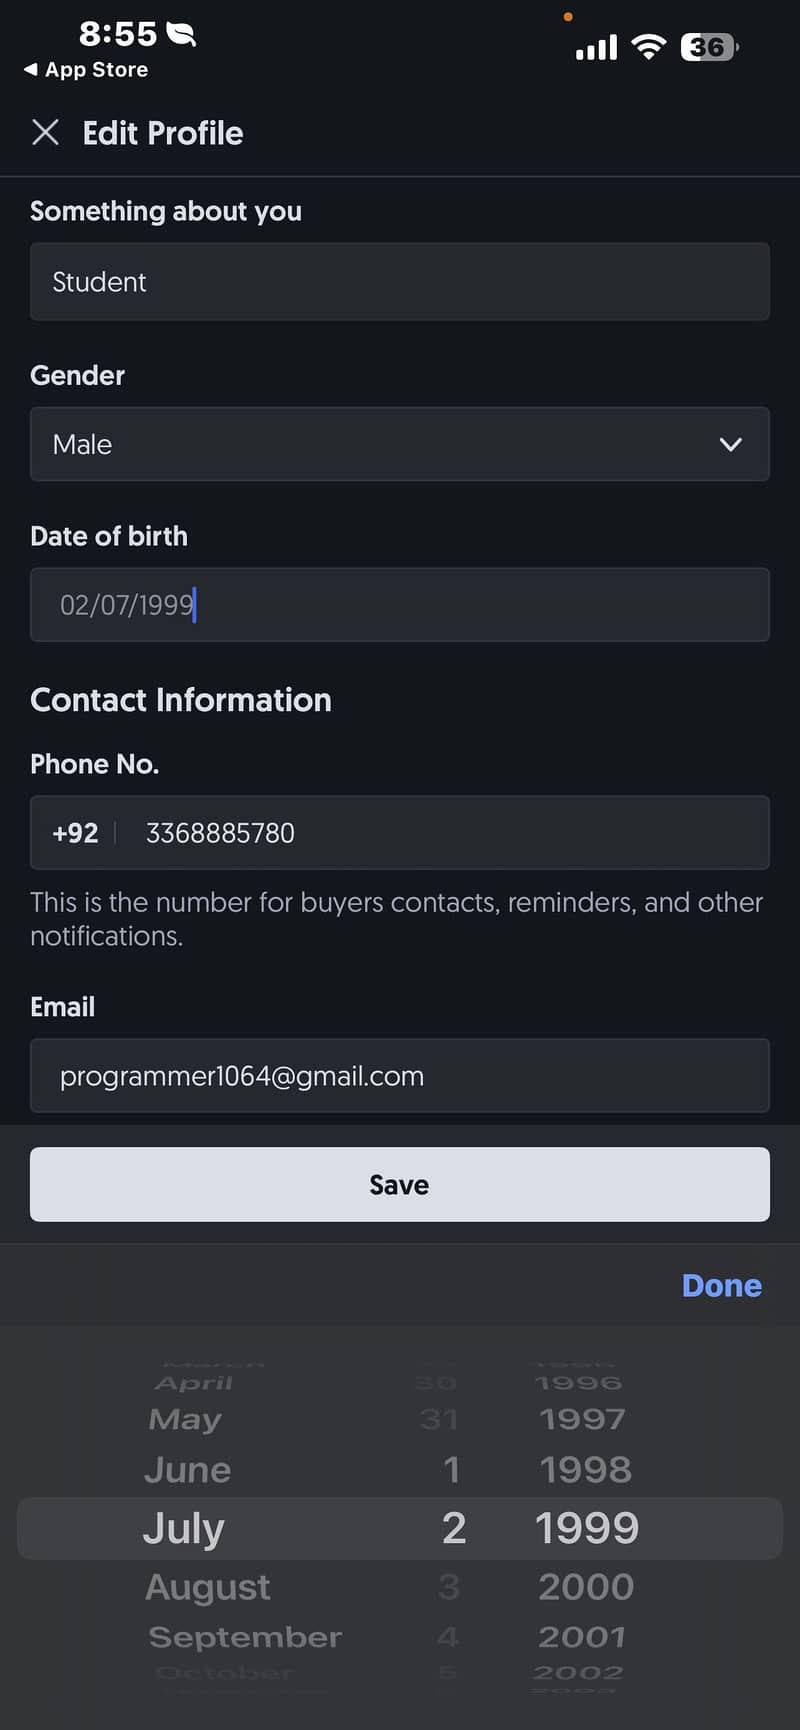The width and height of the screenshot is (800, 1730).
Task: Click the Save button
Action: [x=400, y=1184]
